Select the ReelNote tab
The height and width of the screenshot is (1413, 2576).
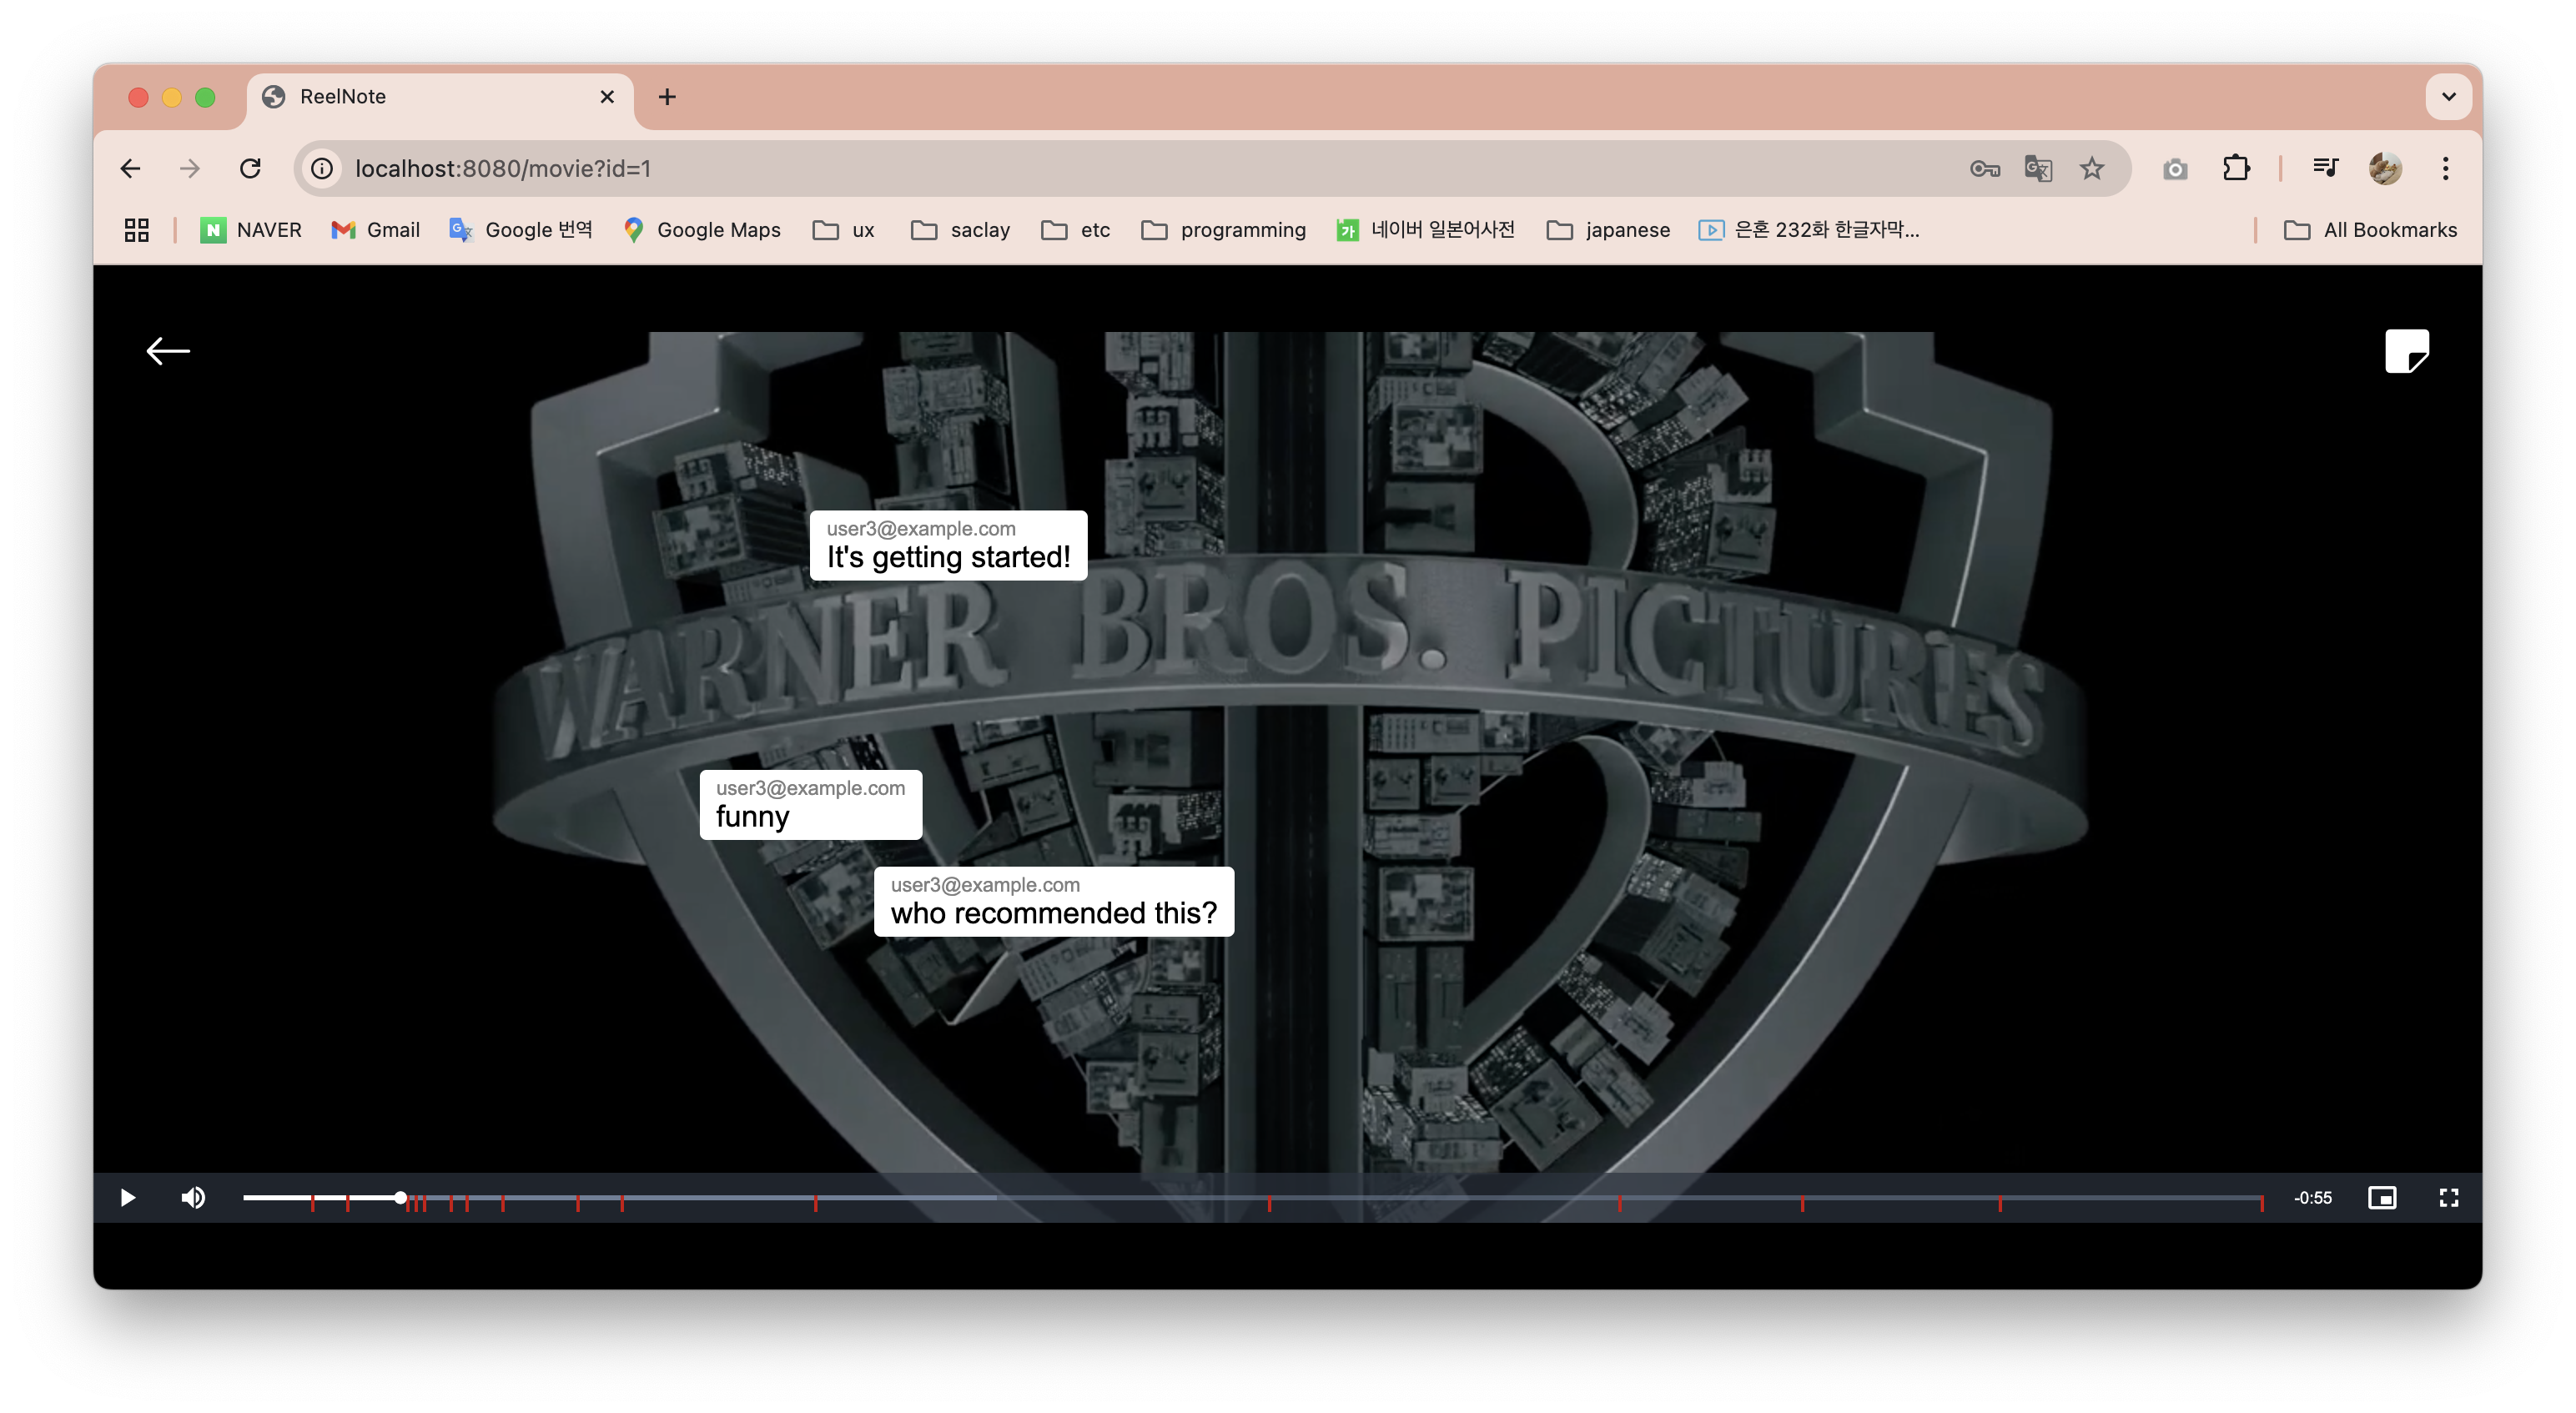[x=440, y=97]
